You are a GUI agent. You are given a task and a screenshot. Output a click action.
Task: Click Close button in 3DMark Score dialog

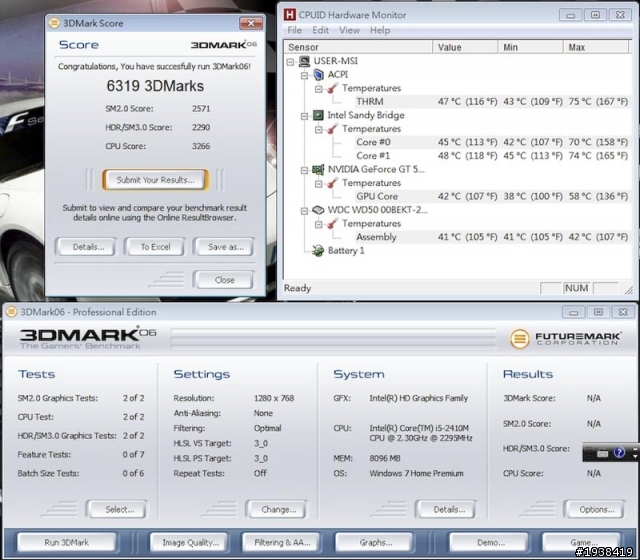click(x=224, y=280)
